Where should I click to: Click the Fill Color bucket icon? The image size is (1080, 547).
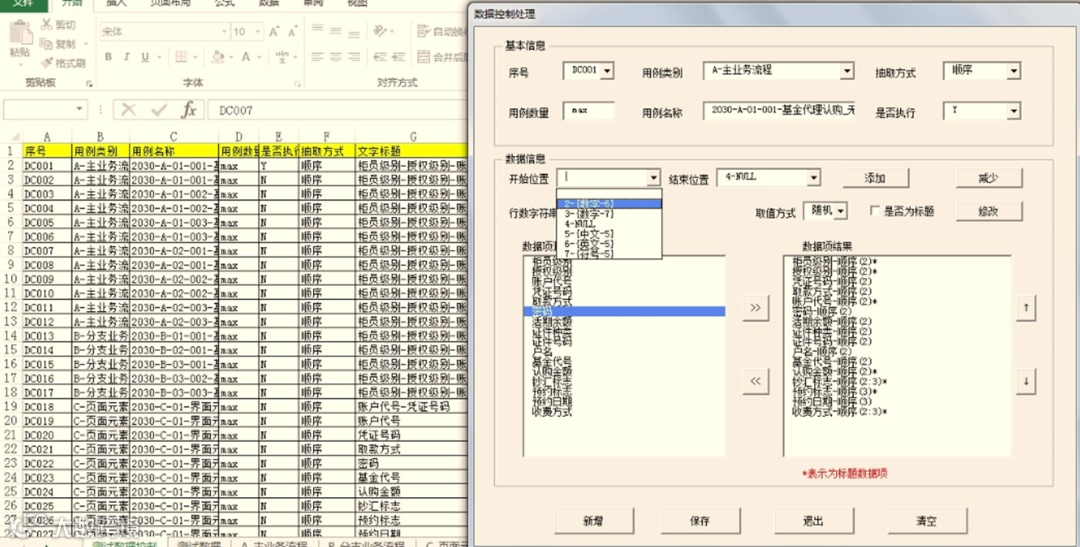coord(218,57)
